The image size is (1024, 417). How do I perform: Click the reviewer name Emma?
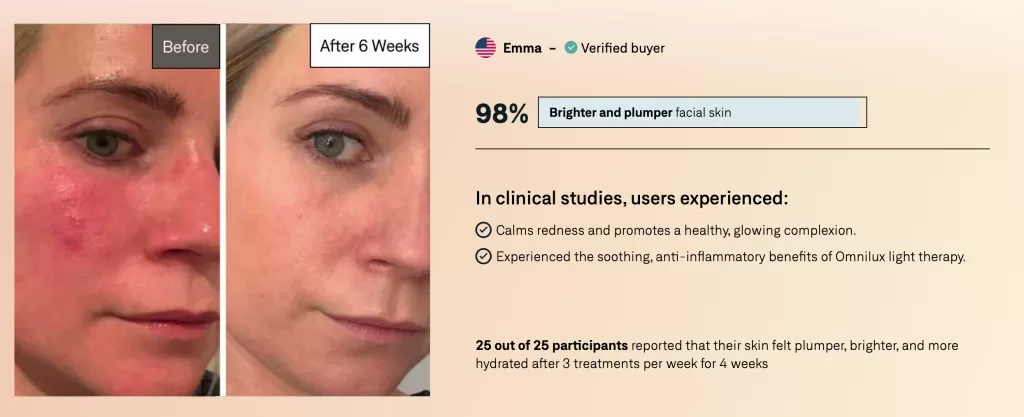pos(522,48)
